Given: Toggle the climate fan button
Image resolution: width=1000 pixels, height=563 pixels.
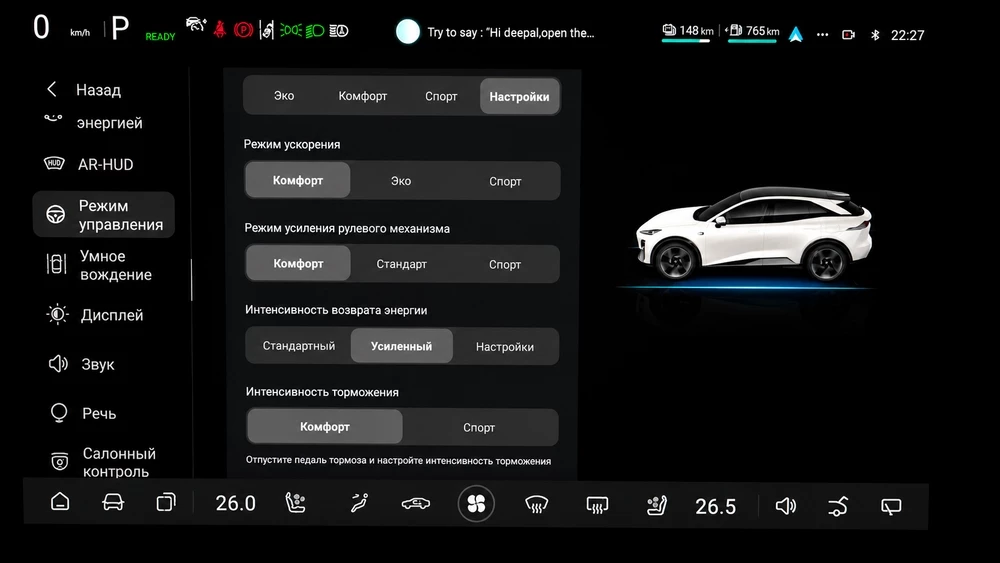Looking at the screenshot, I should point(476,504).
